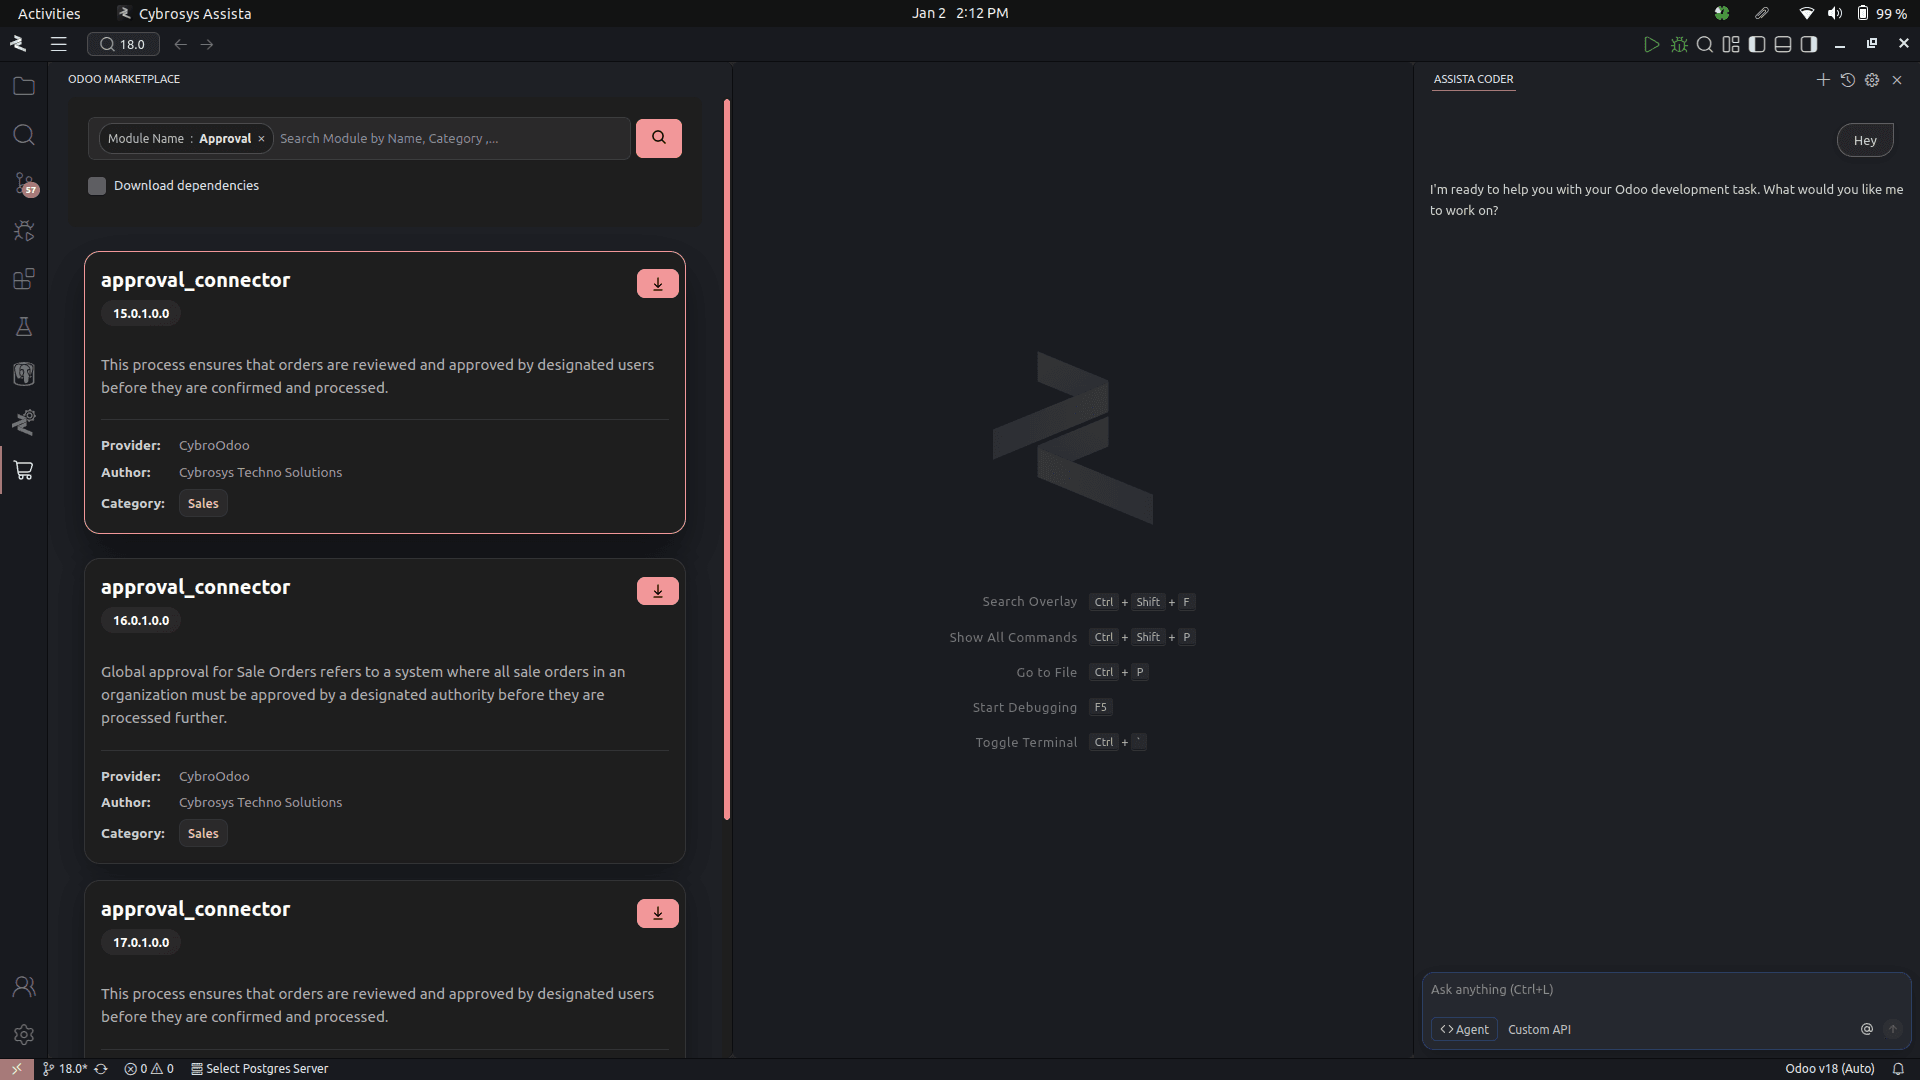
Task: Download approval_connector version 15.0.1.0.0
Action: tap(657, 284)
